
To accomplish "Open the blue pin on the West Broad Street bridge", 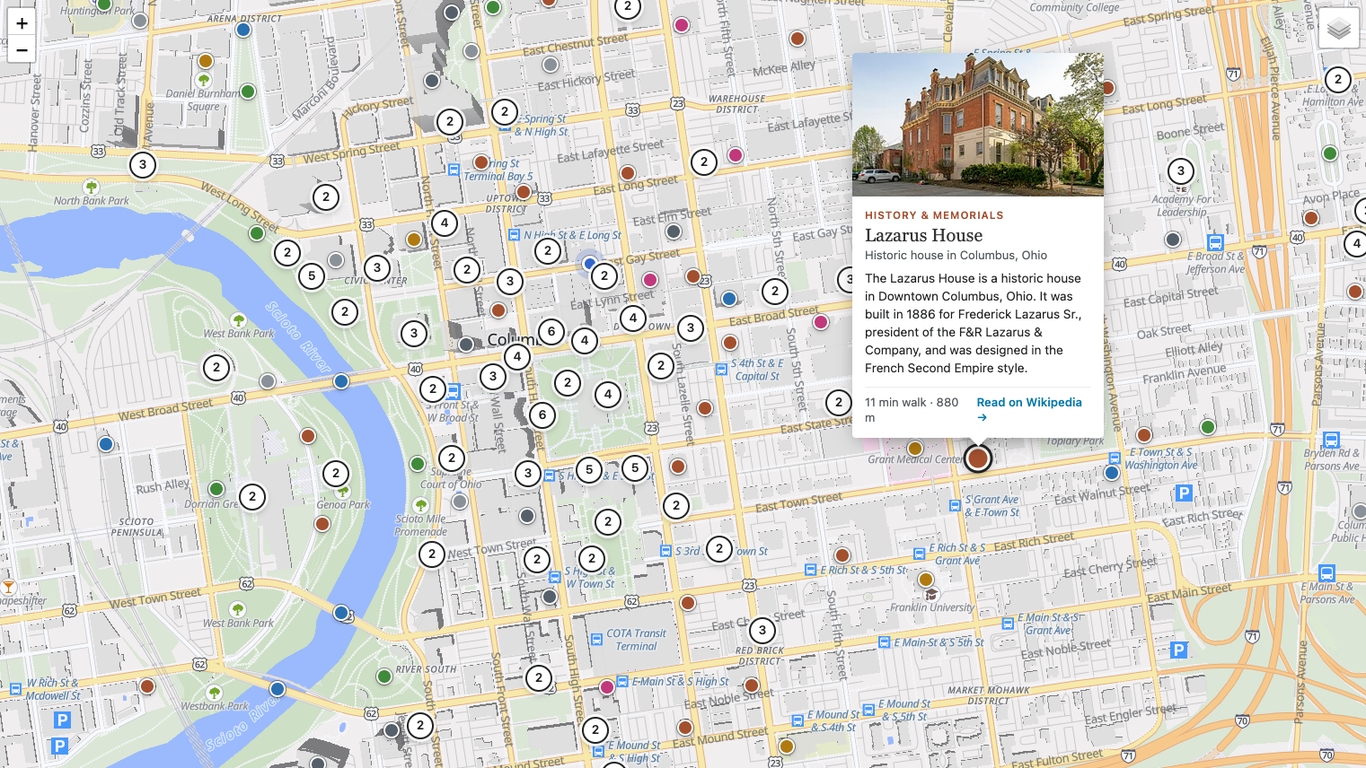I will tap(341, 381).
